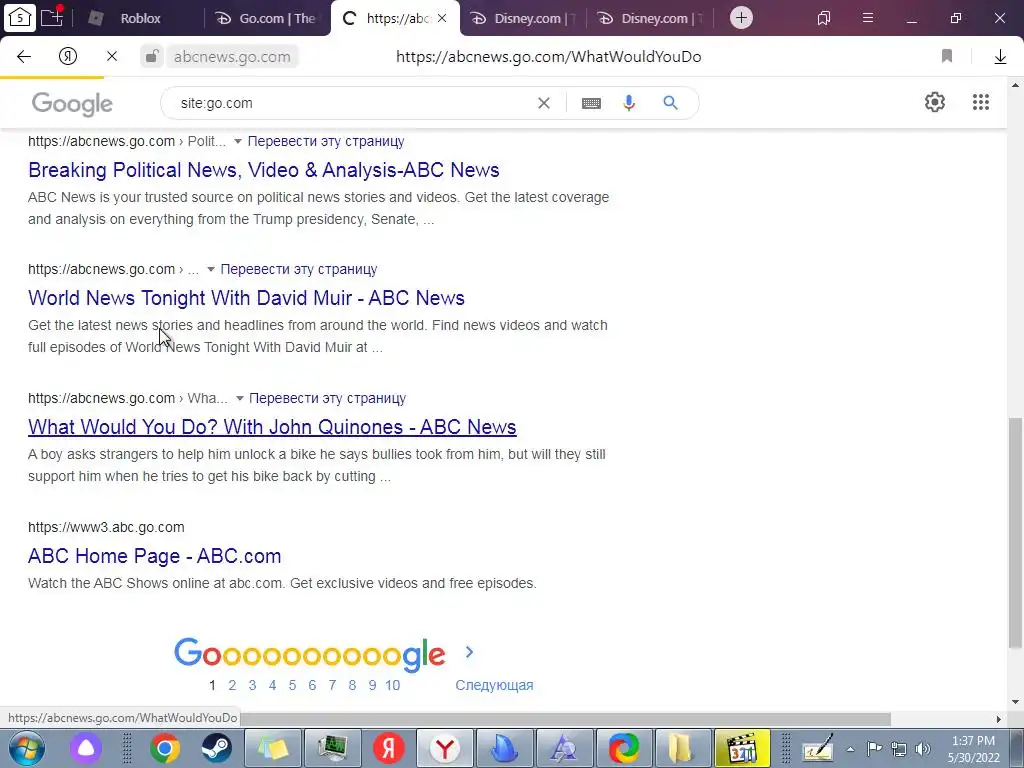Close the loading abcnews tab
This screenshot has width=1024, height=768.
pos(442,18)
